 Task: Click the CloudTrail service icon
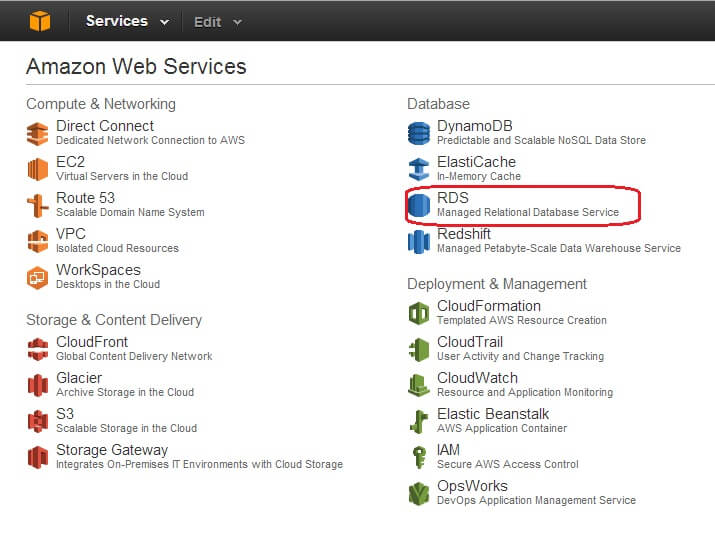coord(419,350)
